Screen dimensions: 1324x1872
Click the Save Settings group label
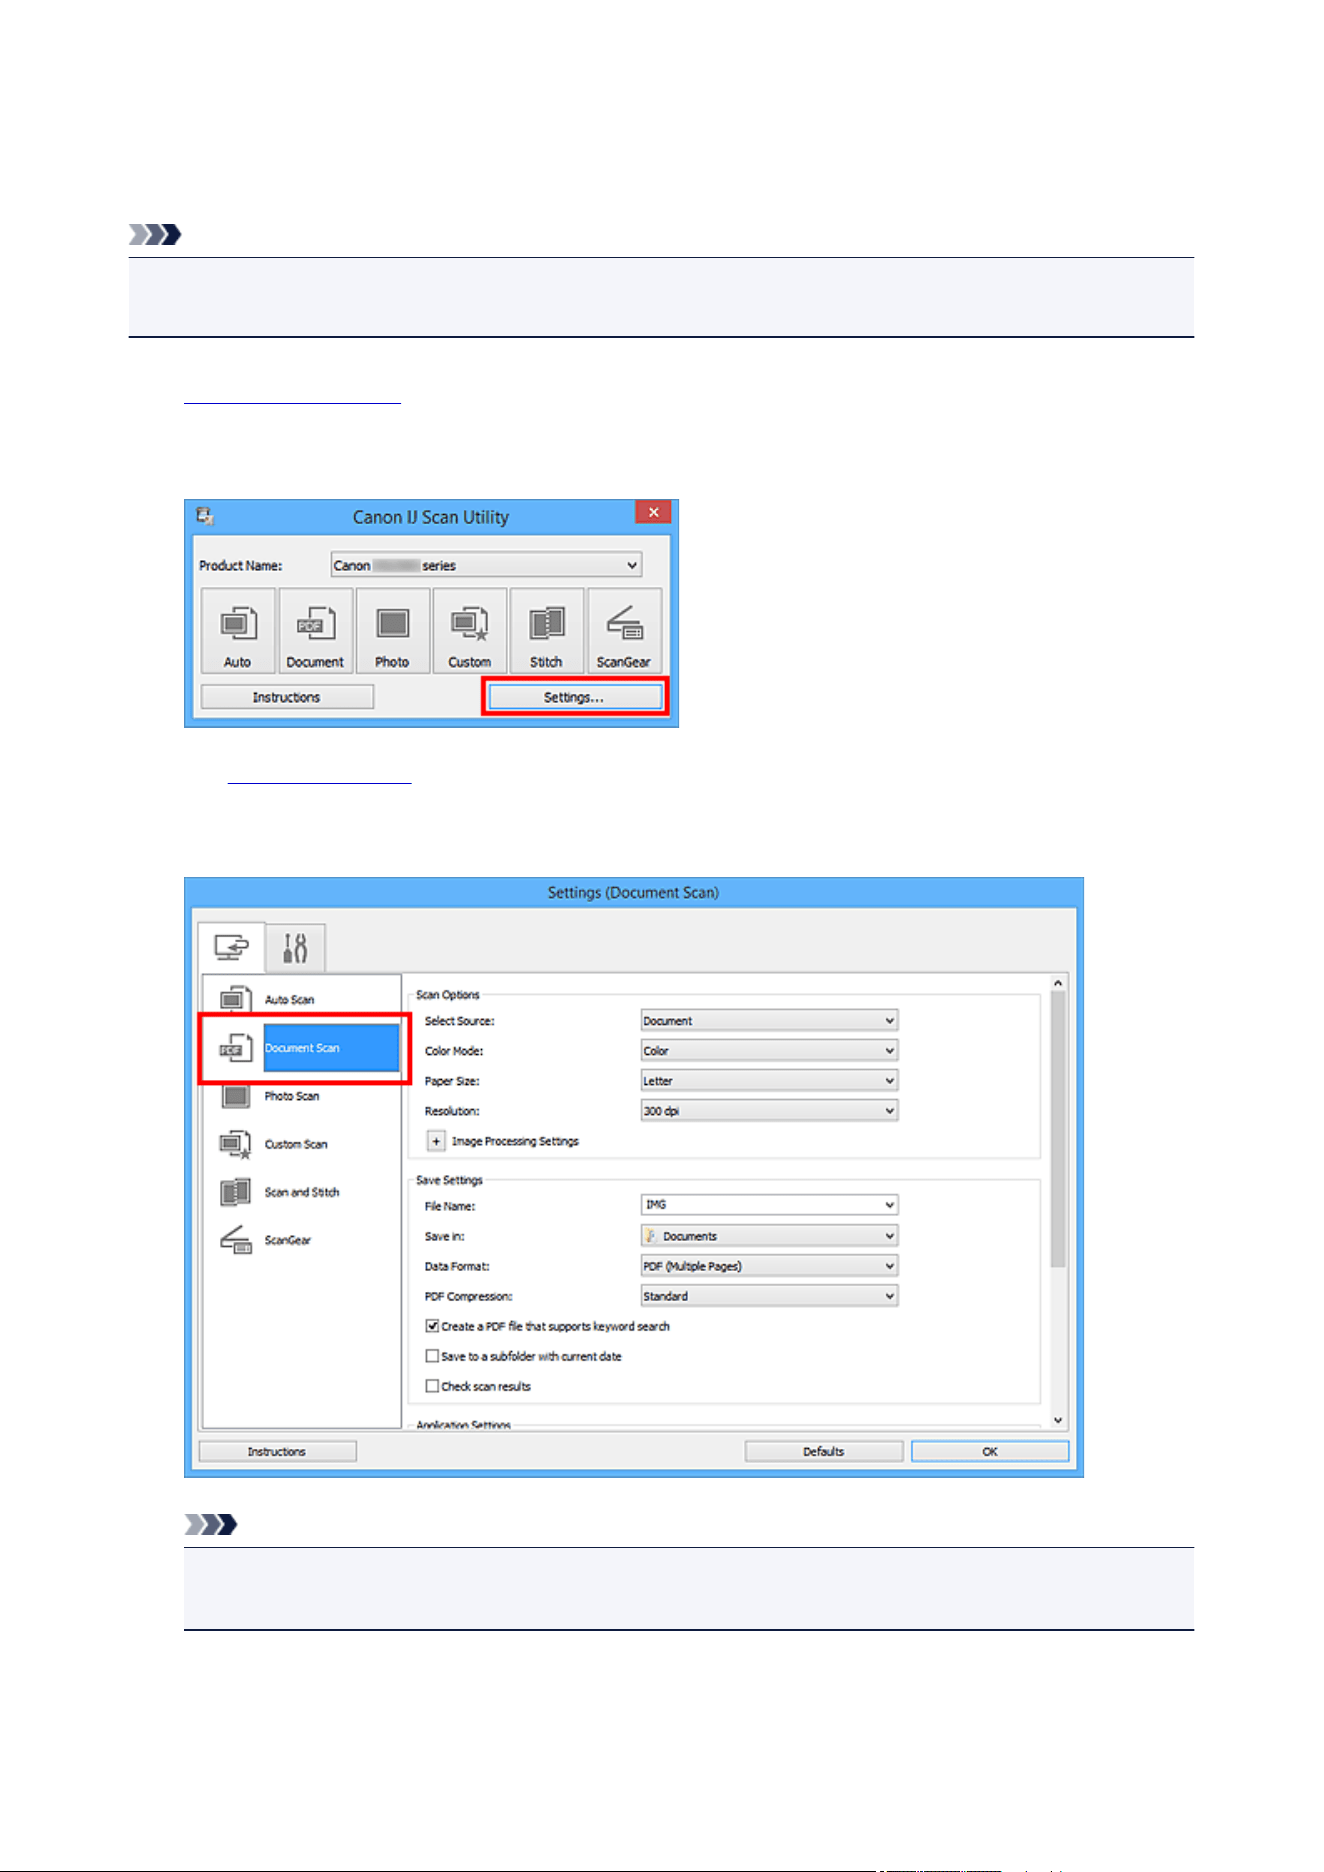pos(449,1180)
